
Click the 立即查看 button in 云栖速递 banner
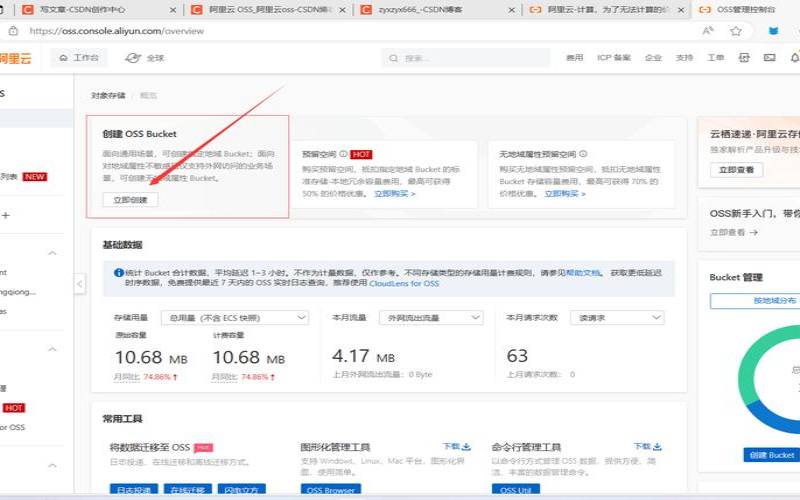click(736, 170)
